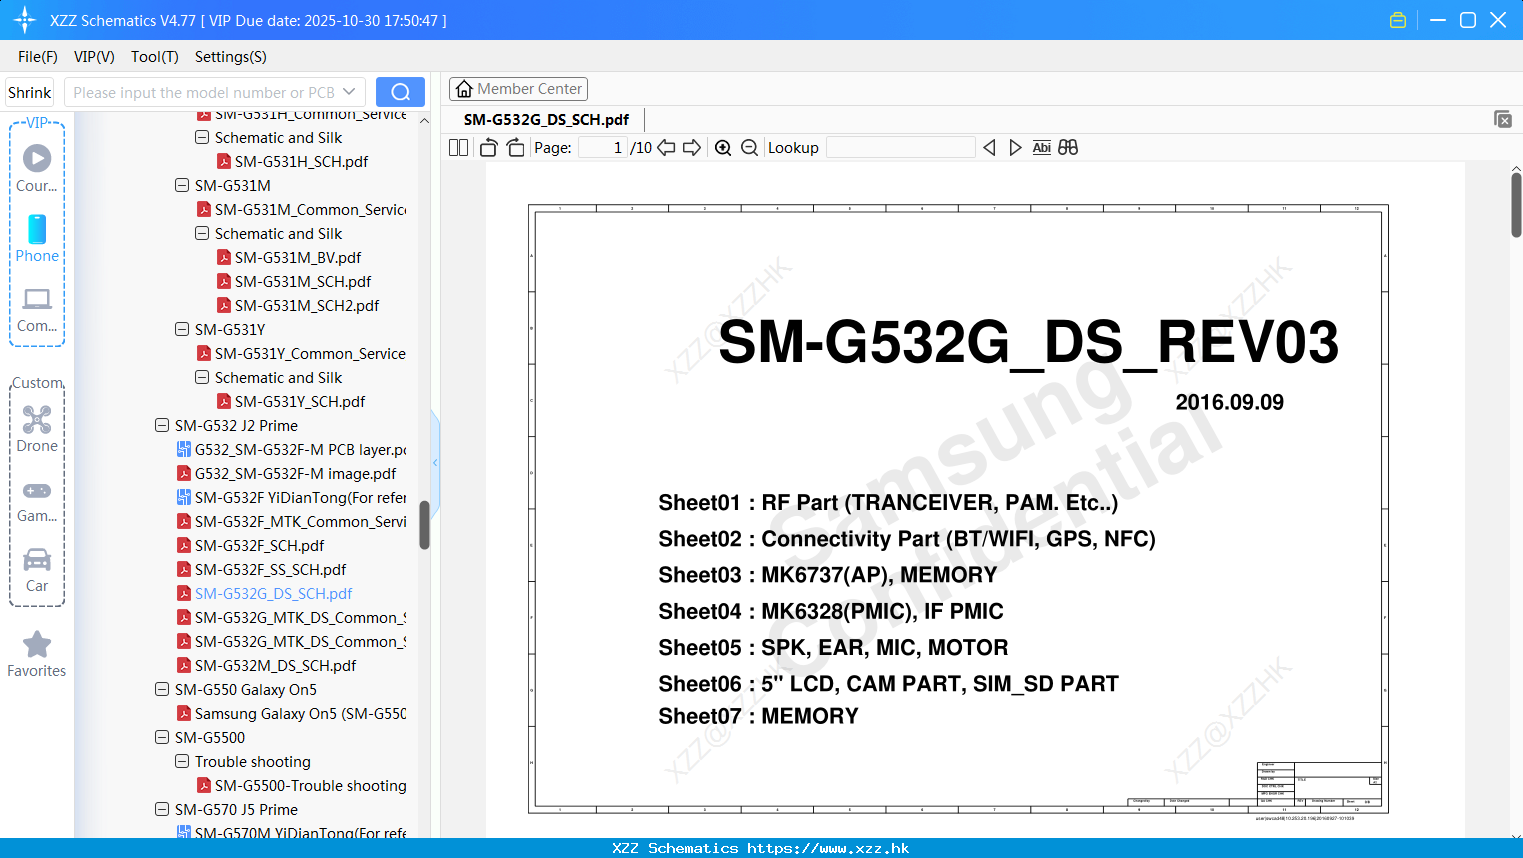Collapse the SM-G532 J2 Prime node

point(162,425)
